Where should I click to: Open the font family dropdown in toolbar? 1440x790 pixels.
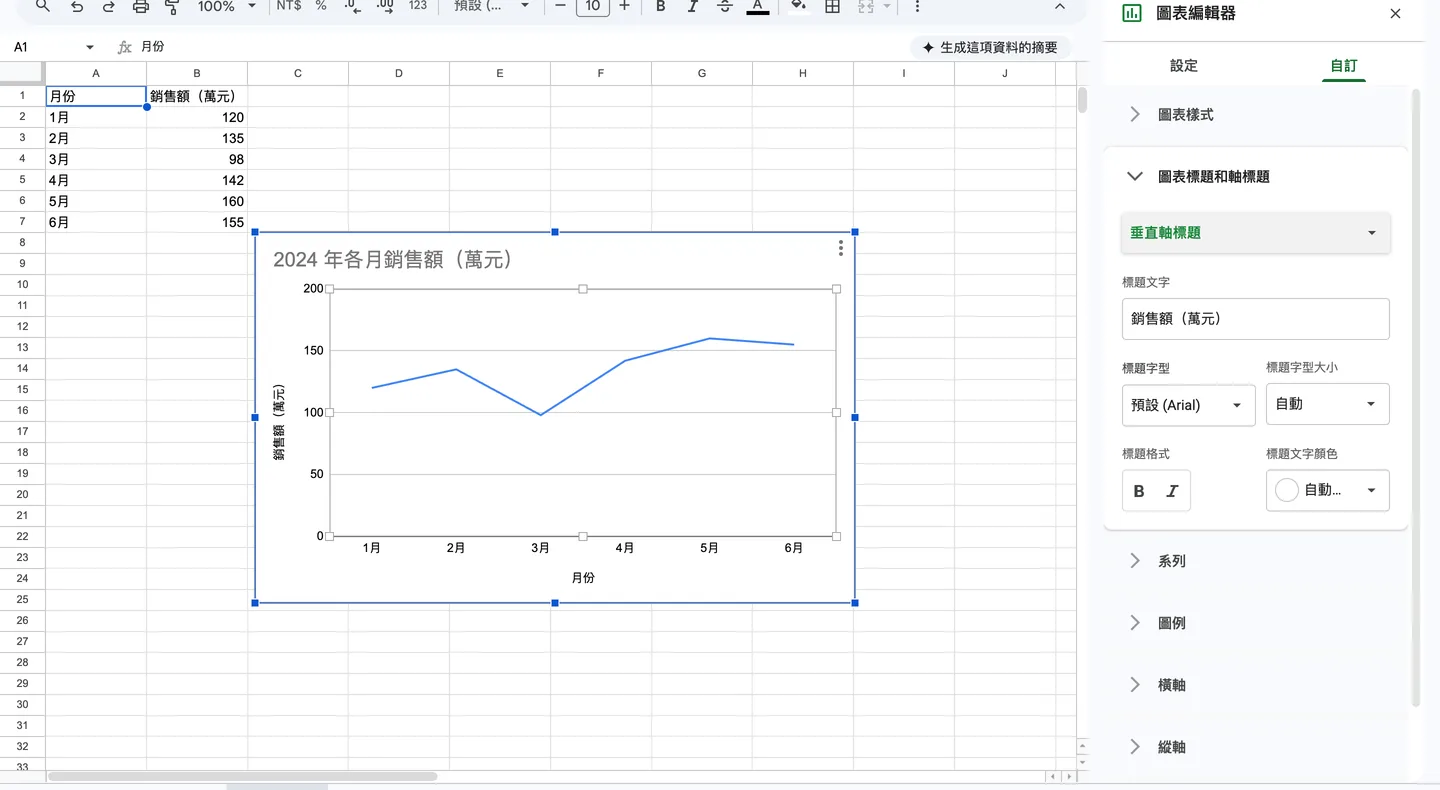pyautogui.click(x=491, y=7)
